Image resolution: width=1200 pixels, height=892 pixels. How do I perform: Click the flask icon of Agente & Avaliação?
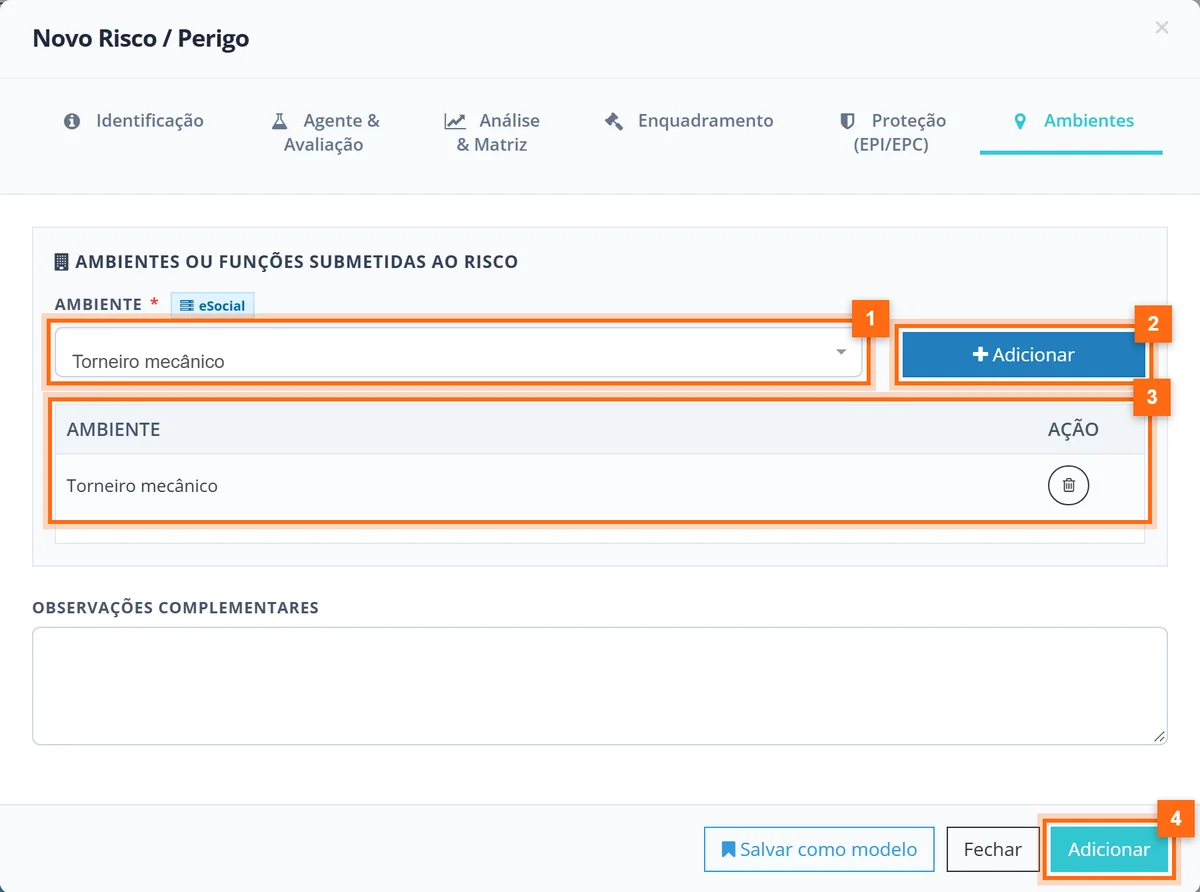279,121
